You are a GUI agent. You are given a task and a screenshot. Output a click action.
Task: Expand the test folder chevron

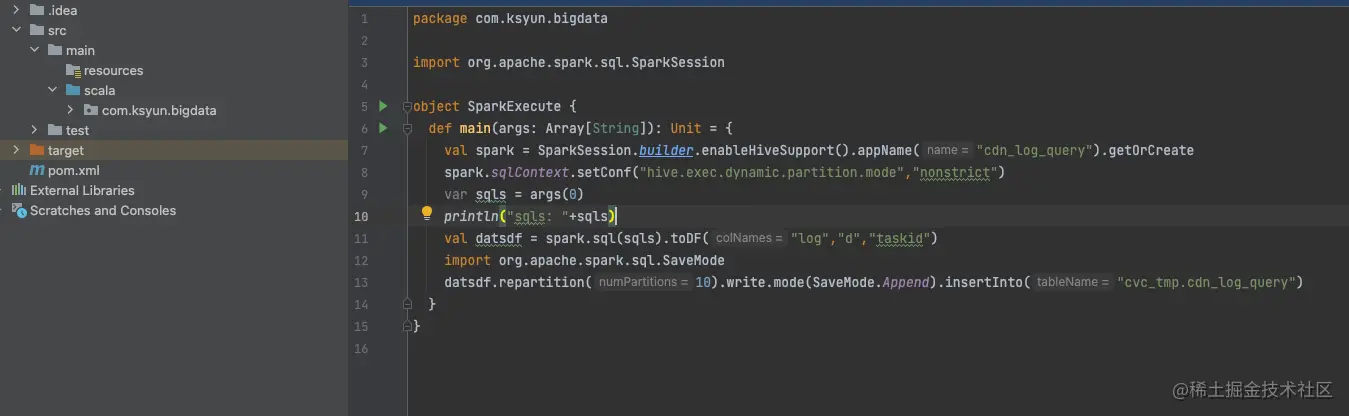(34, 130)
